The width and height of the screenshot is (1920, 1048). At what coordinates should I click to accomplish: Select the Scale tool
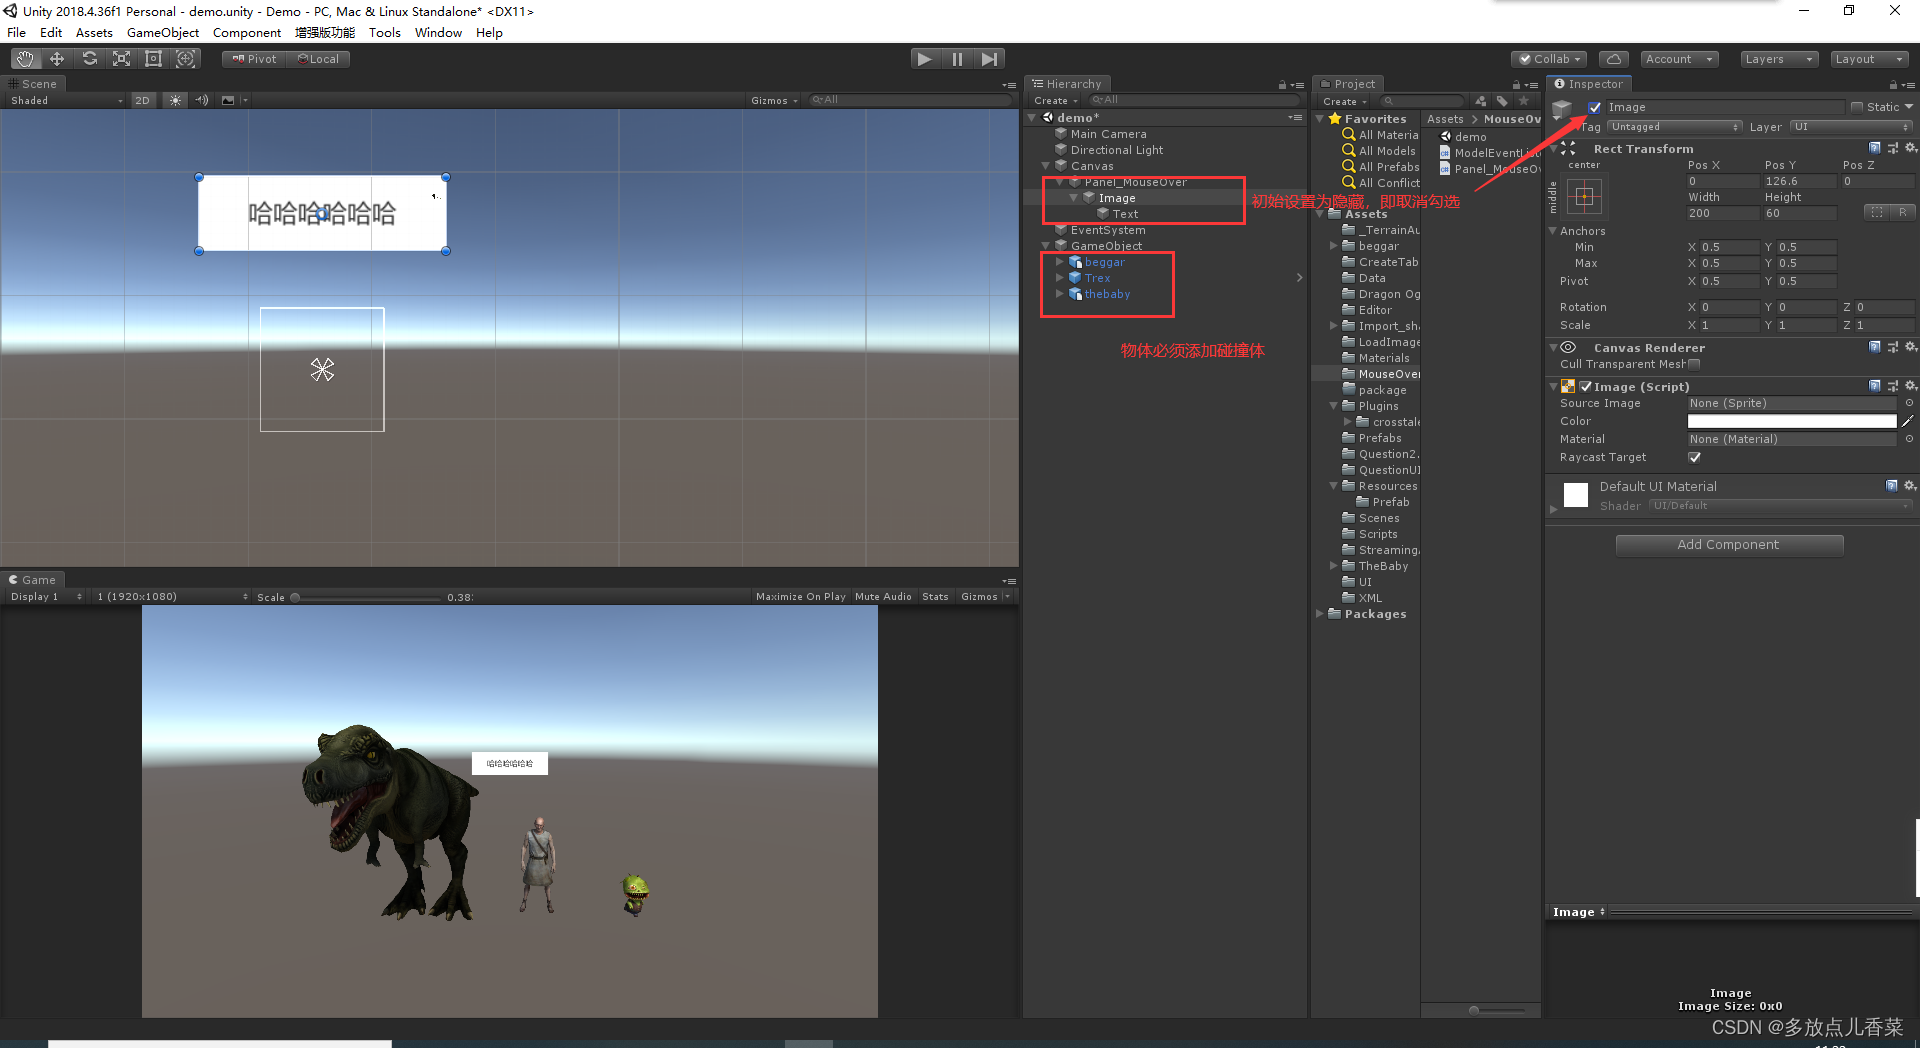tap(121, 59)
